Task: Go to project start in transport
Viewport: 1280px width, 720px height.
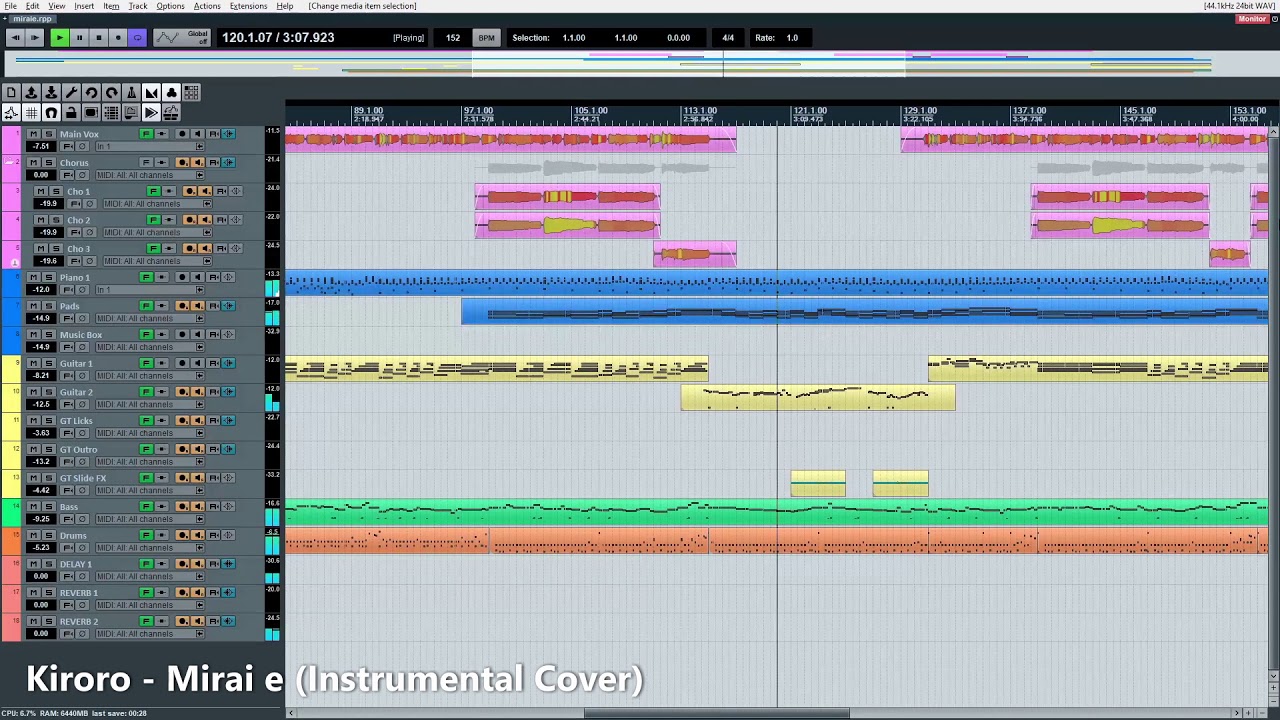Action: [x=15, y=38]
